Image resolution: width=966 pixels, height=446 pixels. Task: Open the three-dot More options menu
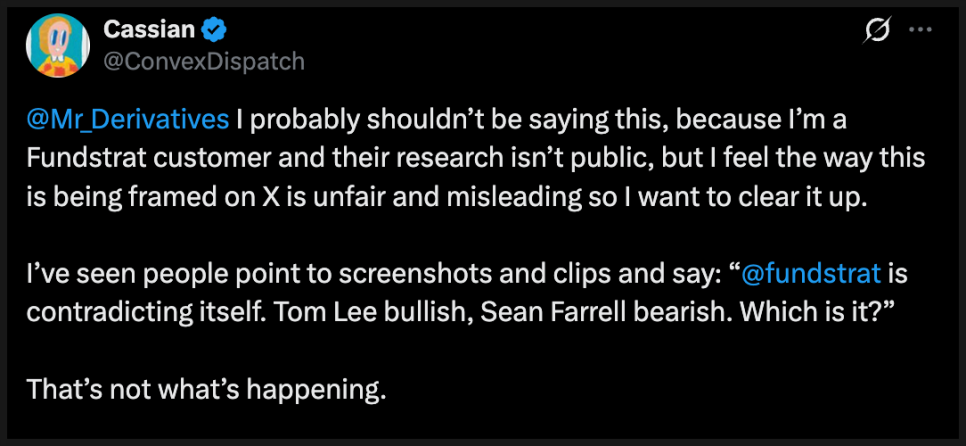pos(919,31)
